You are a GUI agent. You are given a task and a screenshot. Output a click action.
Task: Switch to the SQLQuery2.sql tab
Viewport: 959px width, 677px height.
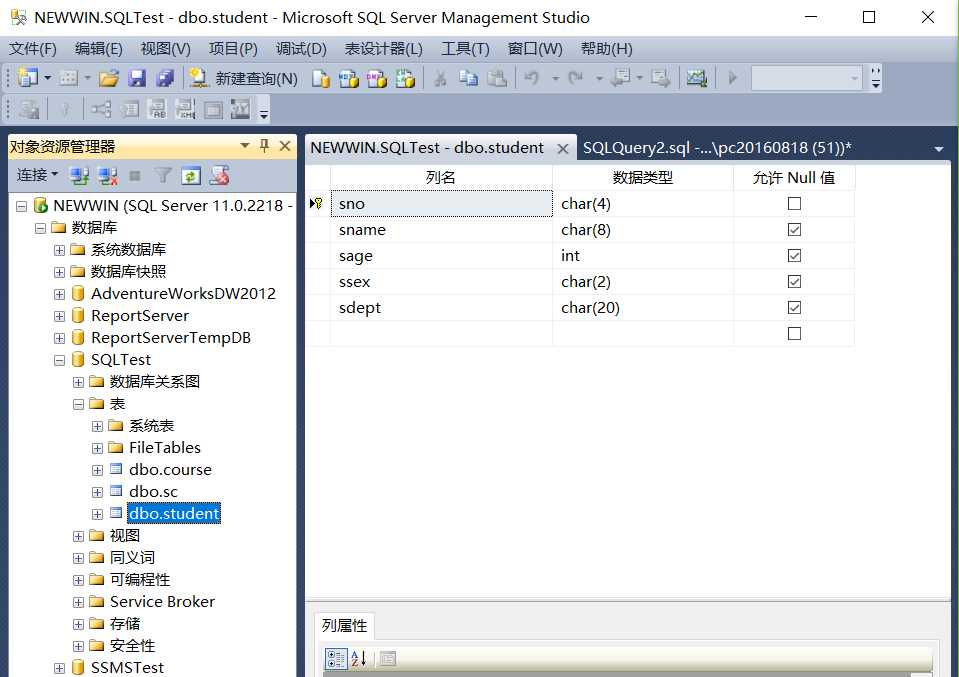pyautogui.click(x=717, y=147)
